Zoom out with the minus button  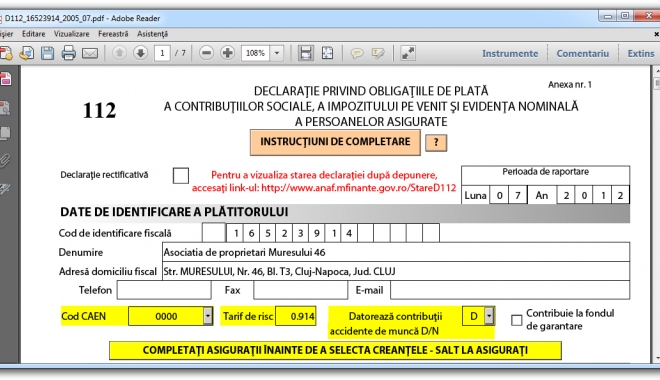tap(206, 53)
